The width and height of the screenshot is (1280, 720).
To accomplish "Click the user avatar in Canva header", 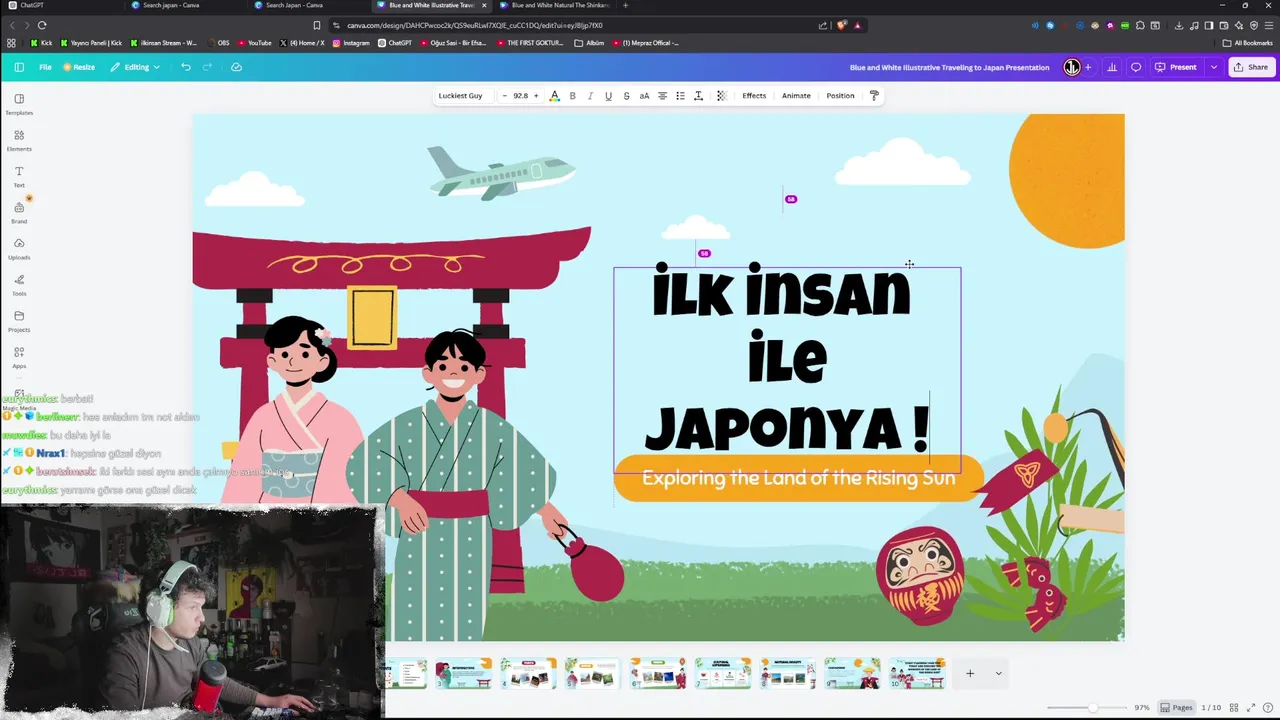I will click(x=1071, y=67).
